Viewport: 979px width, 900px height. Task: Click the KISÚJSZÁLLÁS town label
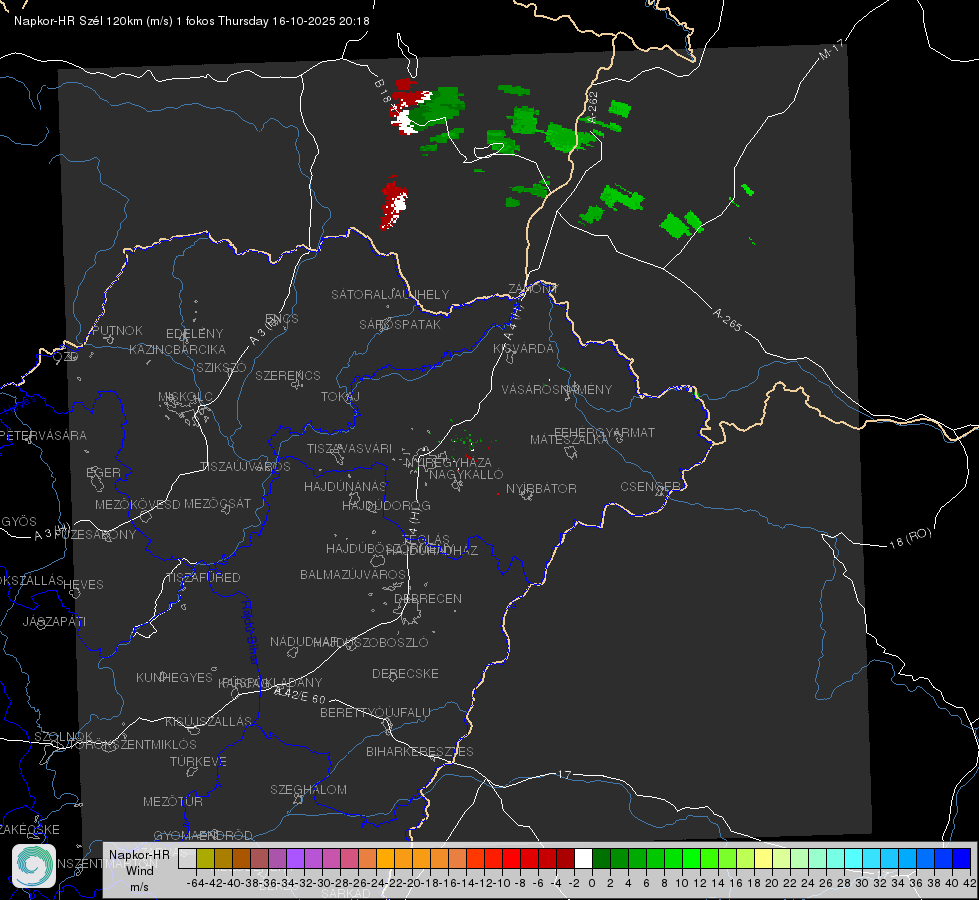pos(208,721)
